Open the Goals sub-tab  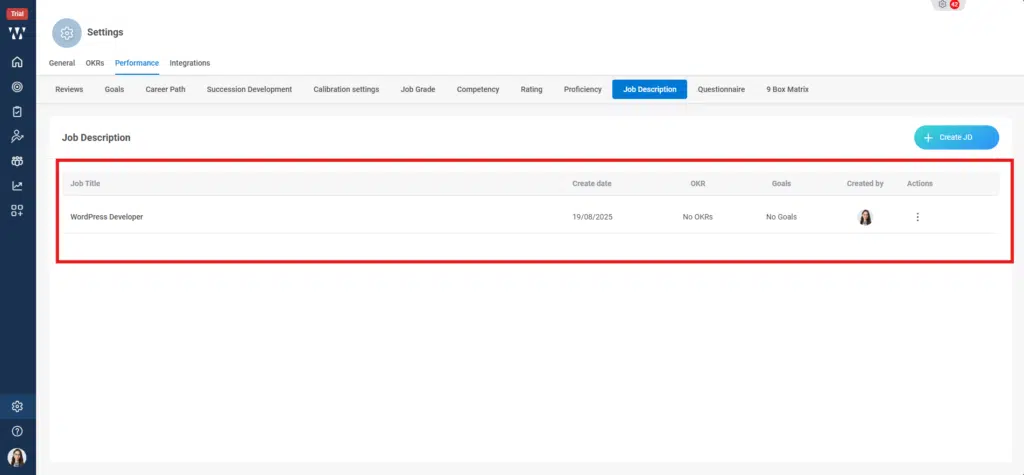click(114, 90)
